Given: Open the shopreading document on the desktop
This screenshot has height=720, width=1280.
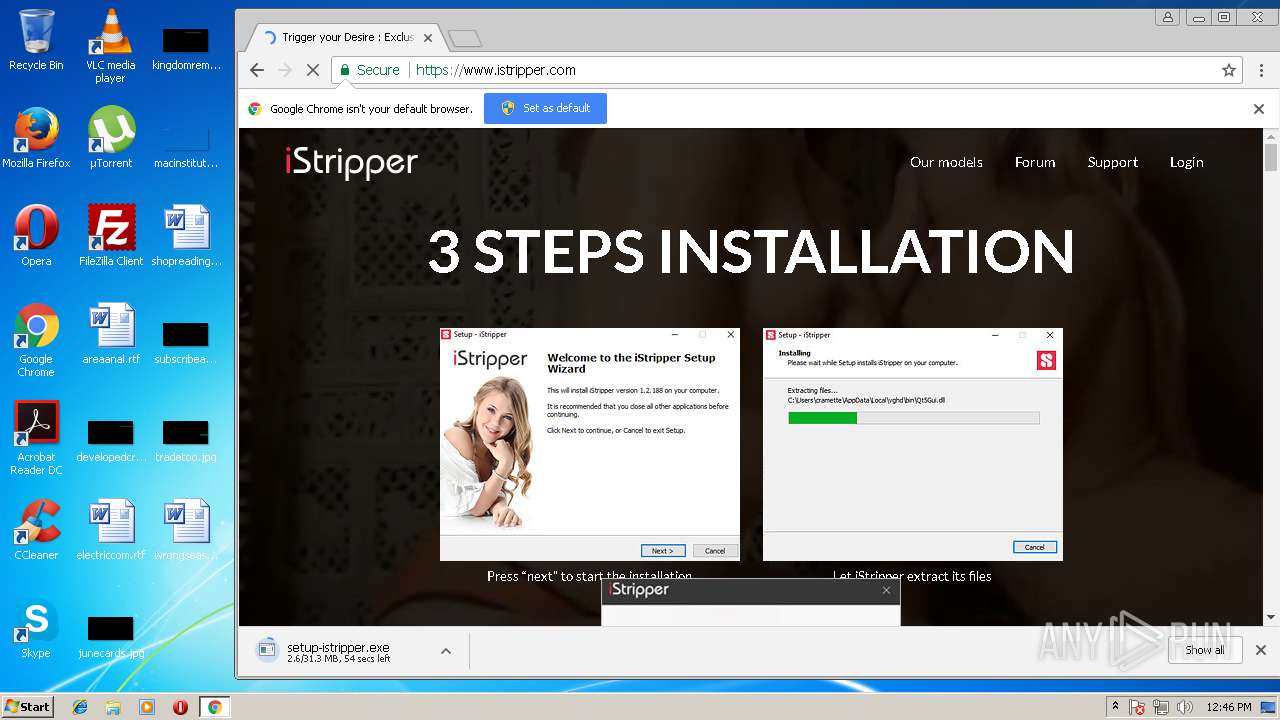Looking at the screenshot, I should pos(186,236).
